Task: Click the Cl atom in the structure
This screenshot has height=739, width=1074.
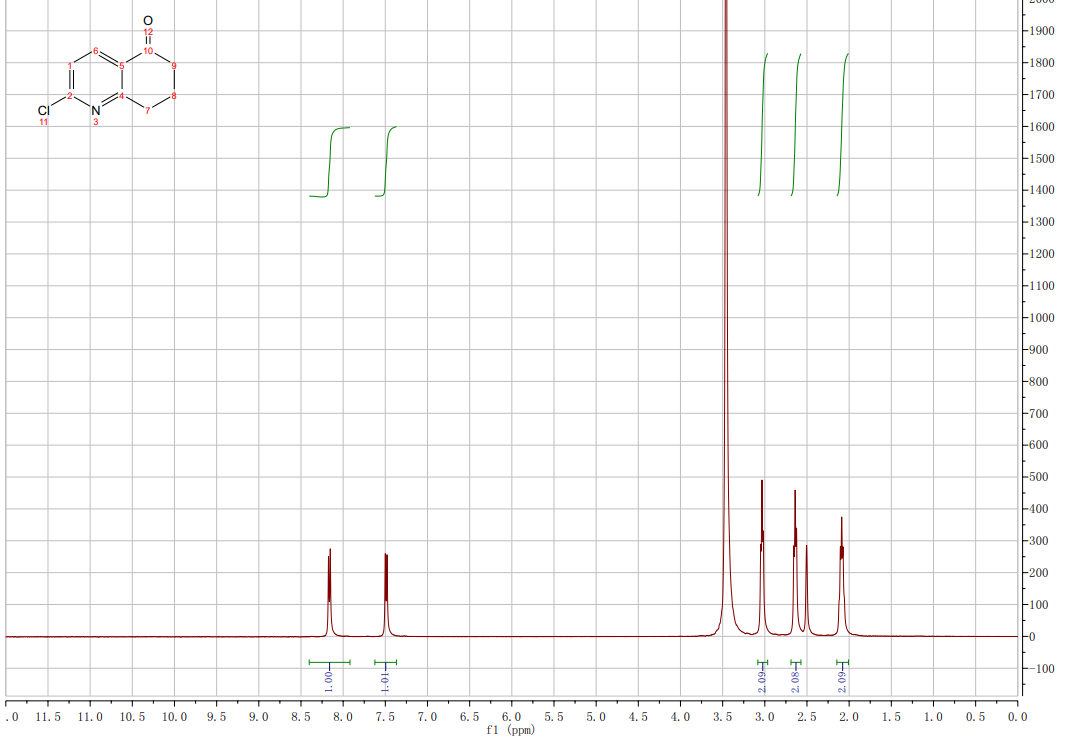Action: click(43, 109)
